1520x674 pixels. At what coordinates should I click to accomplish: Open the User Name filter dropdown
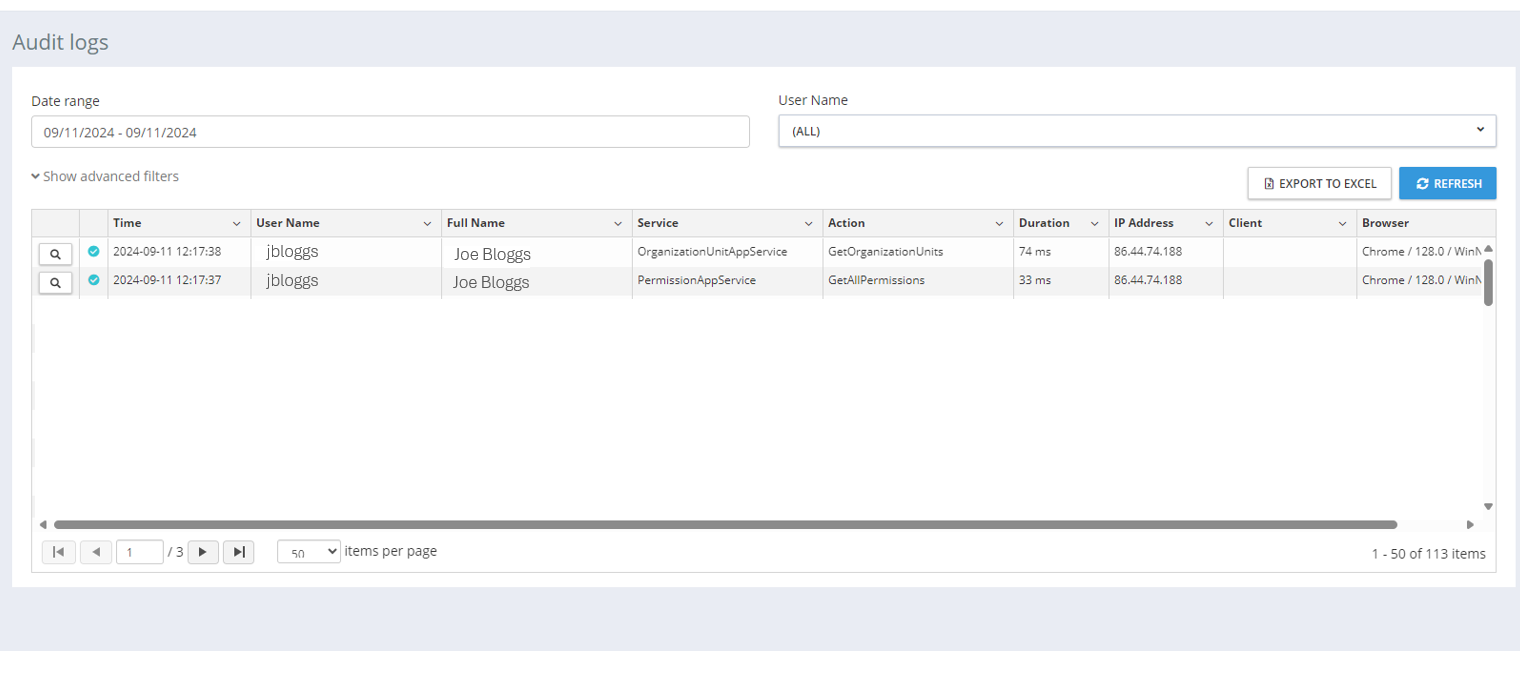click(x=1137, y=131)
